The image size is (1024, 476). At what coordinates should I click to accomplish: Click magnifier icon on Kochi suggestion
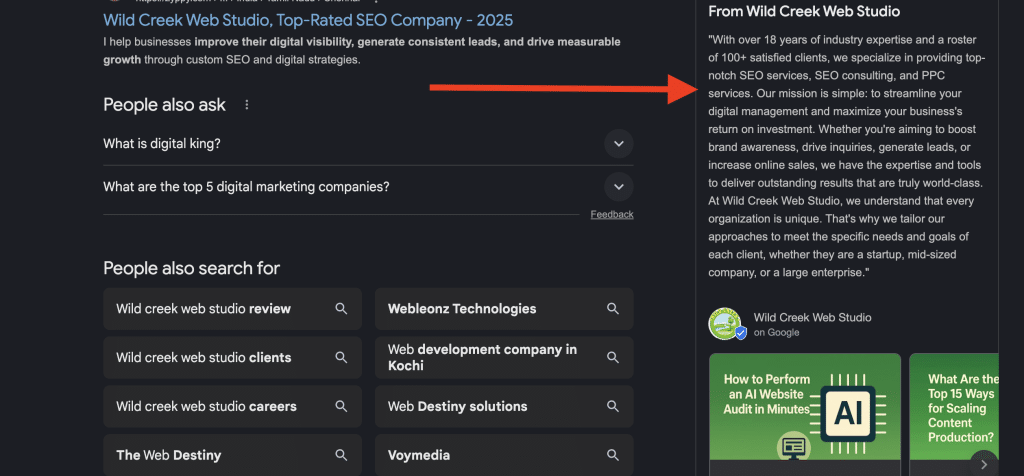[x=613, y=358]
